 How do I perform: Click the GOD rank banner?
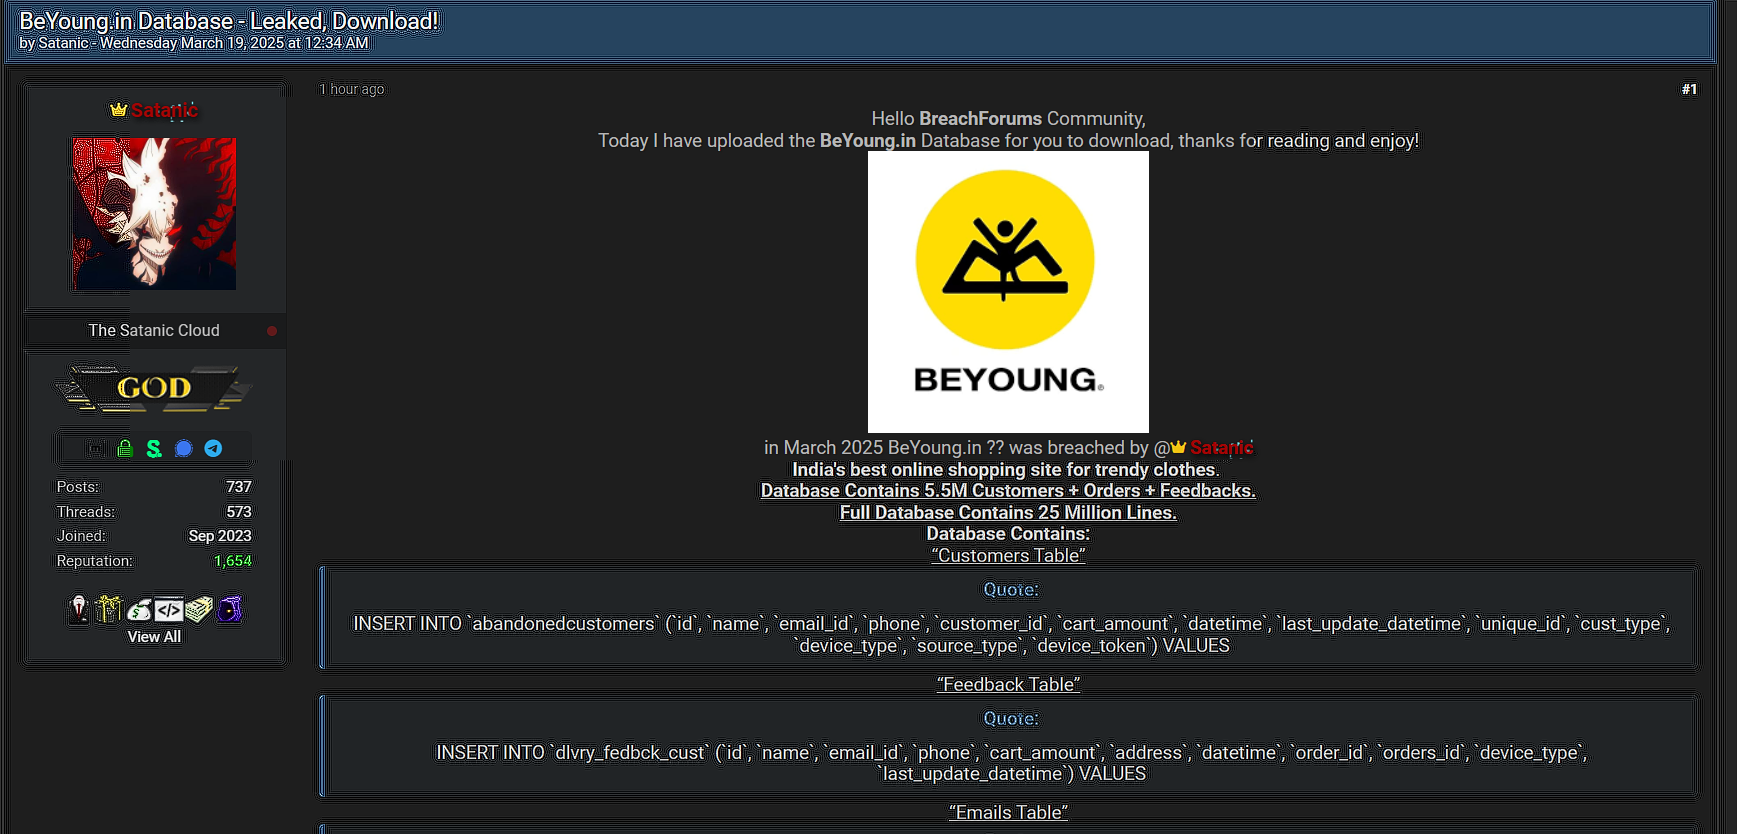pyautogui.click(x=154, y=388)
